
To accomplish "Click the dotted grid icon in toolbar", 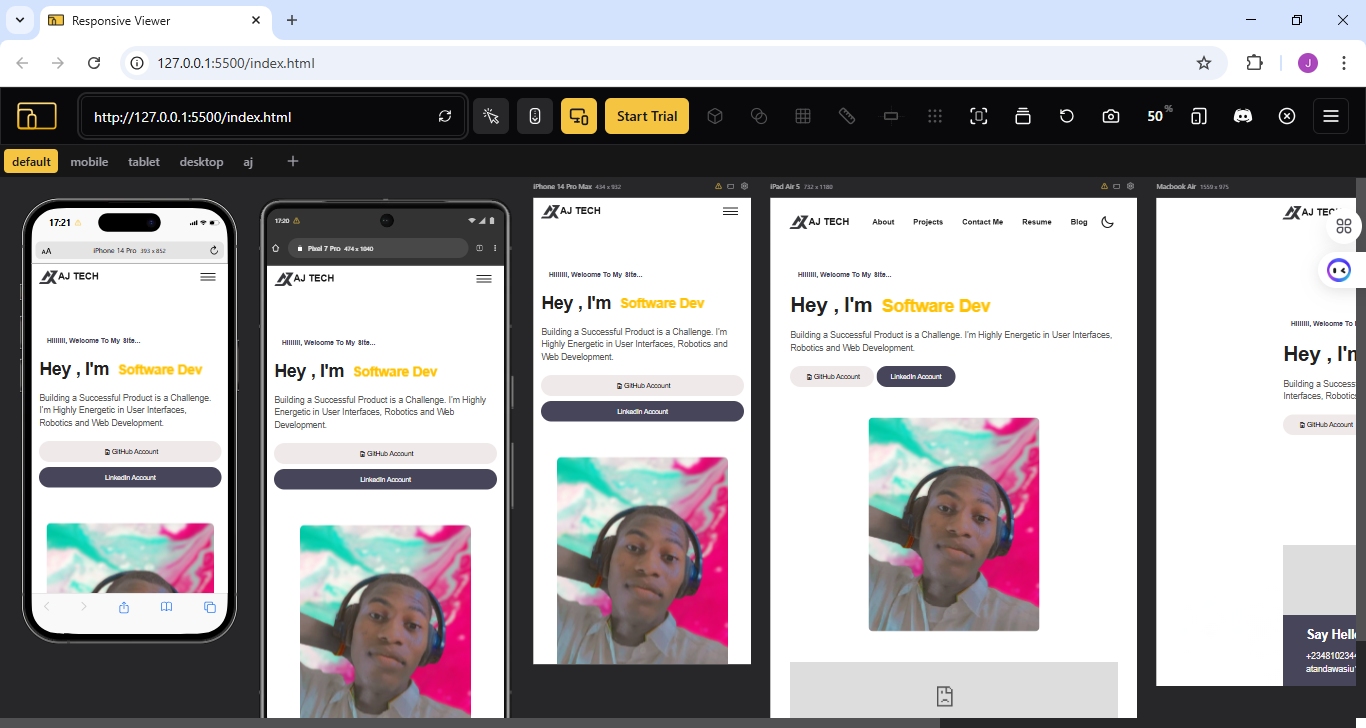I will coord(935,116).
